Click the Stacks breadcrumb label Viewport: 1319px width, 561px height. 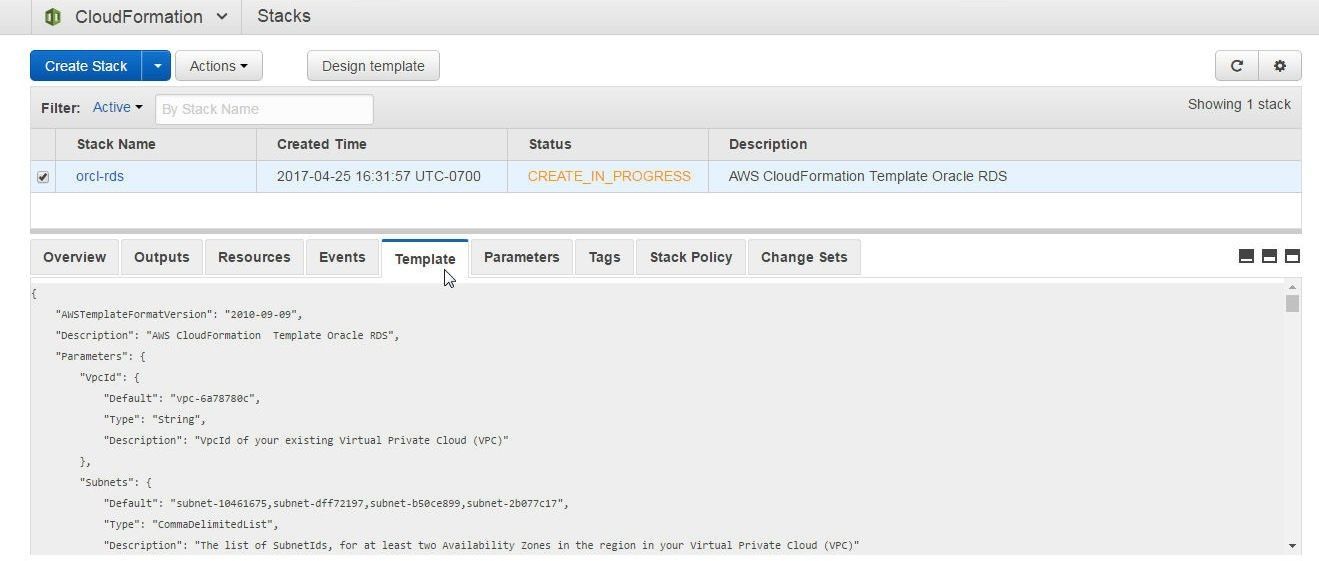click(284, 16)
